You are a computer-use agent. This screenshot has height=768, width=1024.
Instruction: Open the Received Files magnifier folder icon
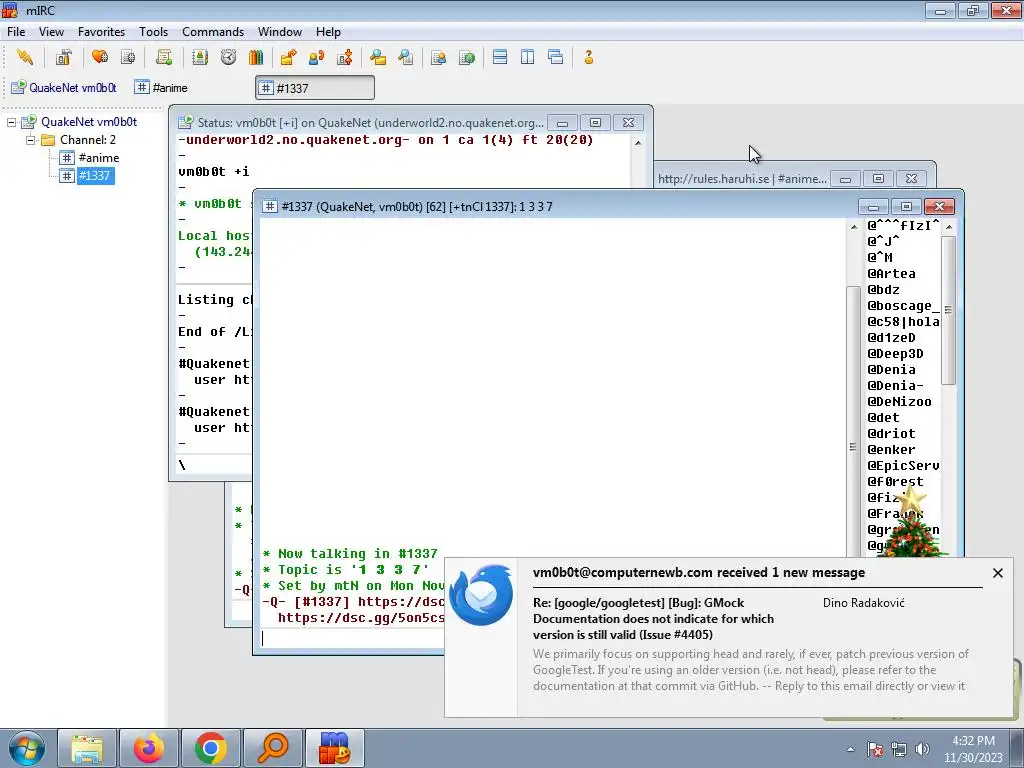tap(377, 57)
